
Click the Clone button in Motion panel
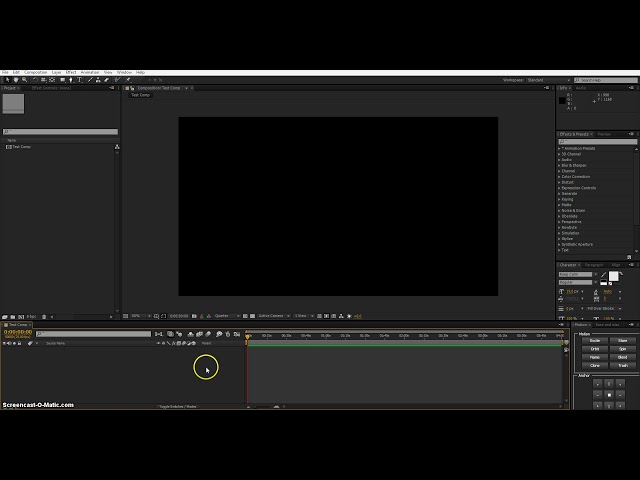click(595, 366)
